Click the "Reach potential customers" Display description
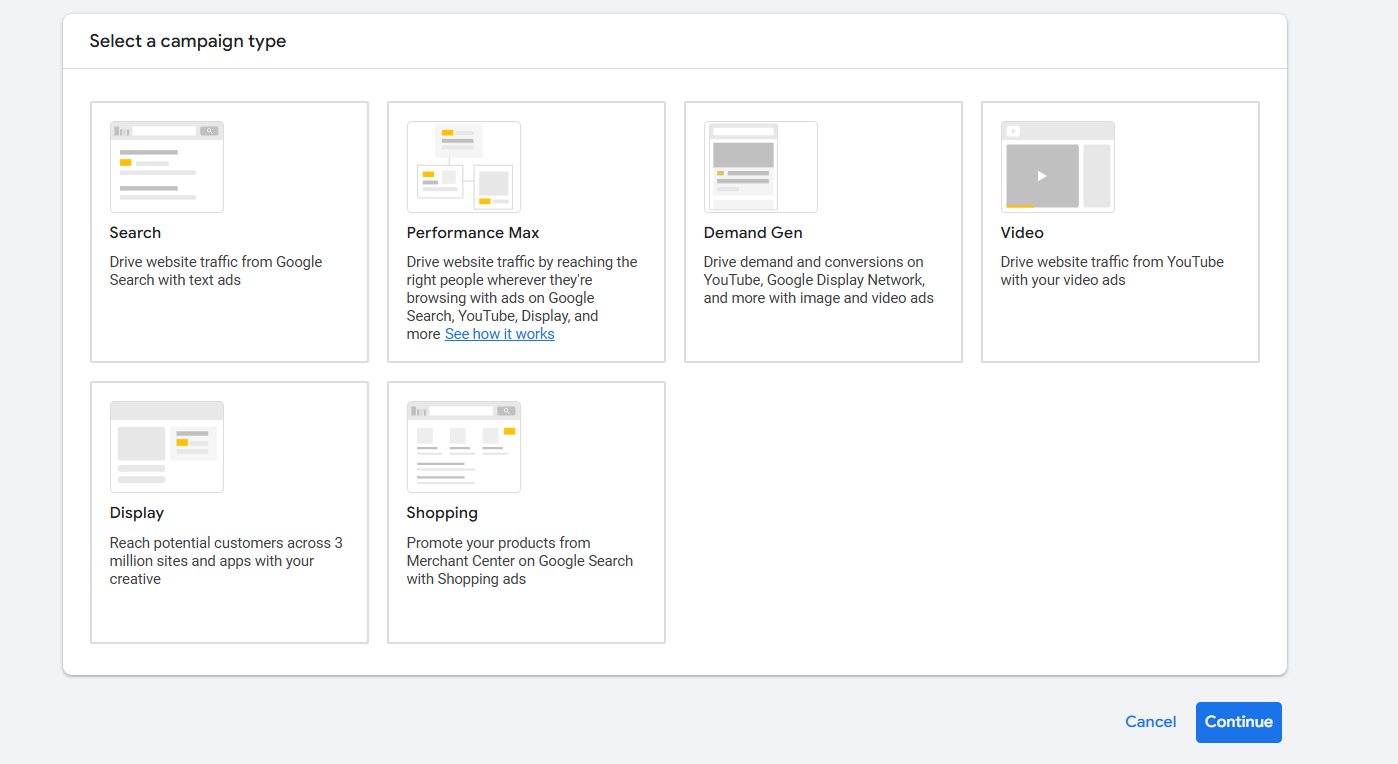The image size is (1398, 764). pyautogui.click(x=226, y=561)
